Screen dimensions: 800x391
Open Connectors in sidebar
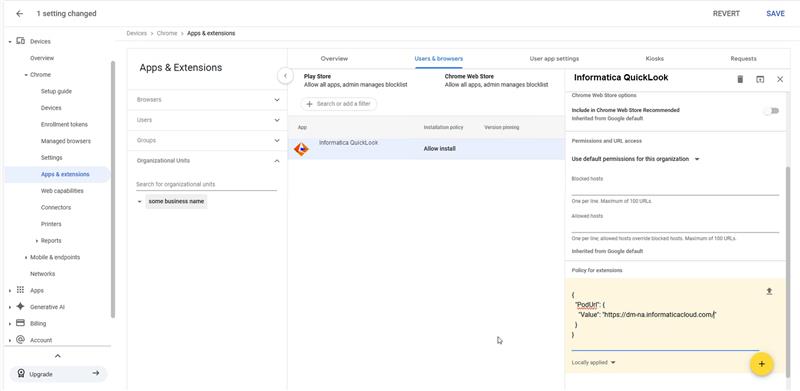tap(56, 208)
